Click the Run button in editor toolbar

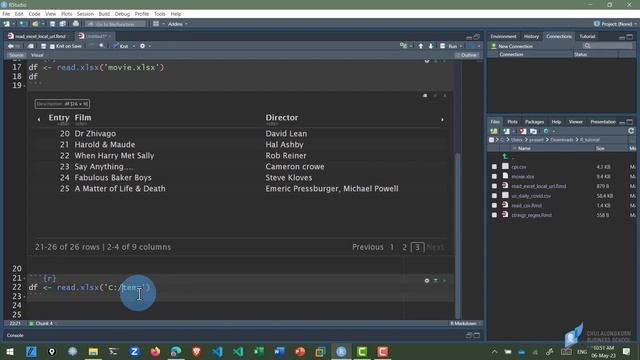coord(449,46)
